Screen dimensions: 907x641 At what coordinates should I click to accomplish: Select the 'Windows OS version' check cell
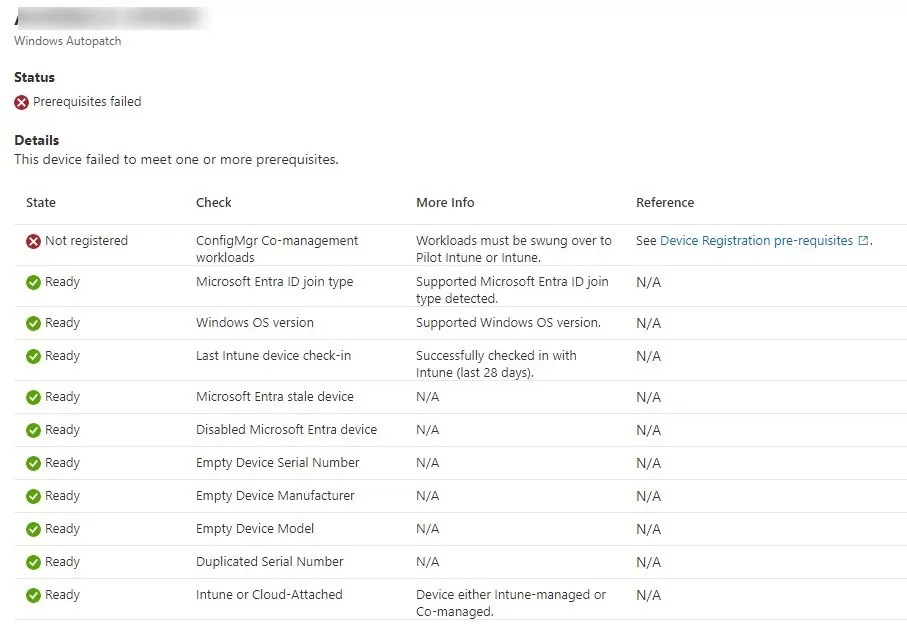[255, 323]
